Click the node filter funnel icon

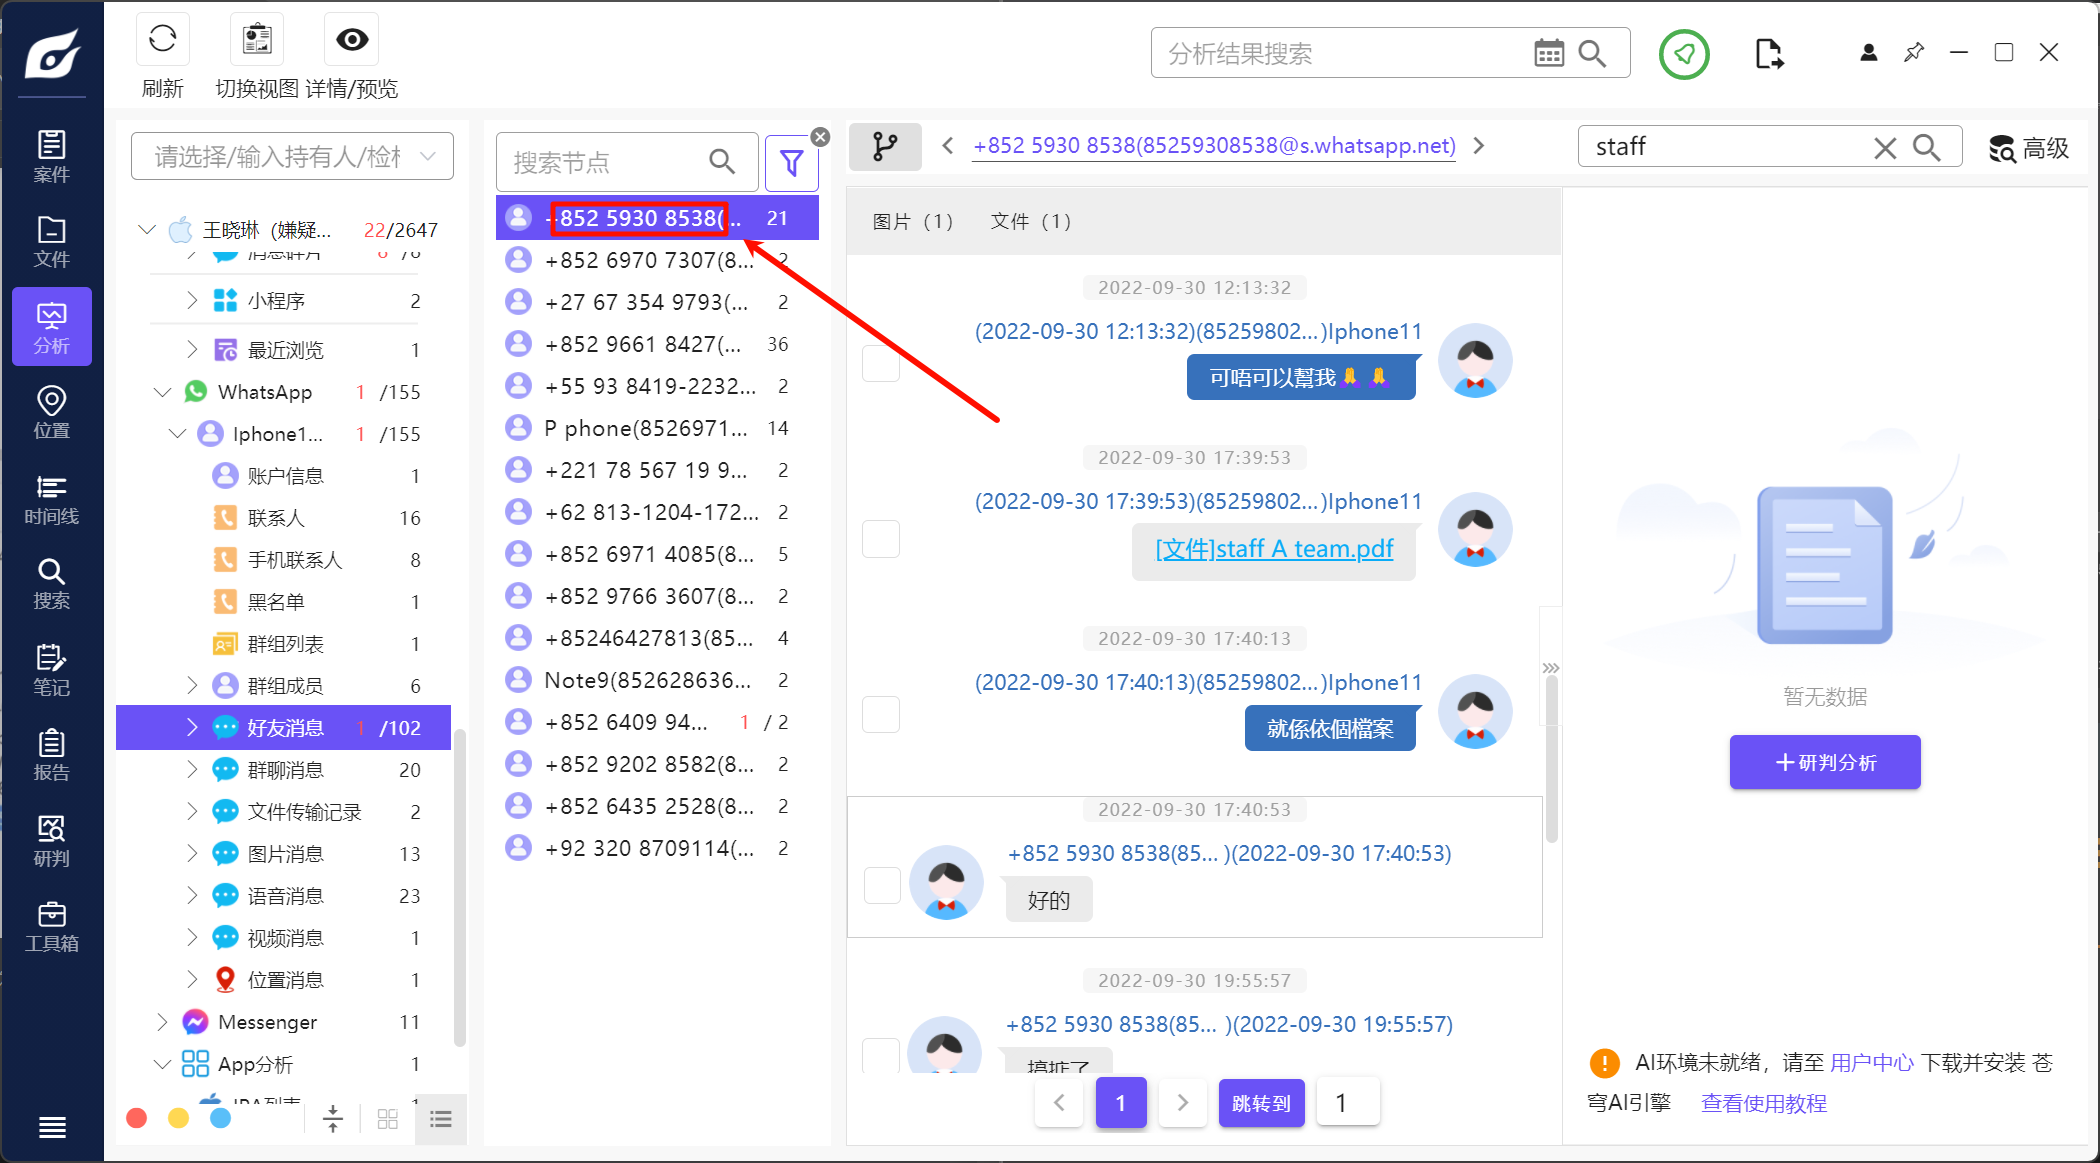791,162
